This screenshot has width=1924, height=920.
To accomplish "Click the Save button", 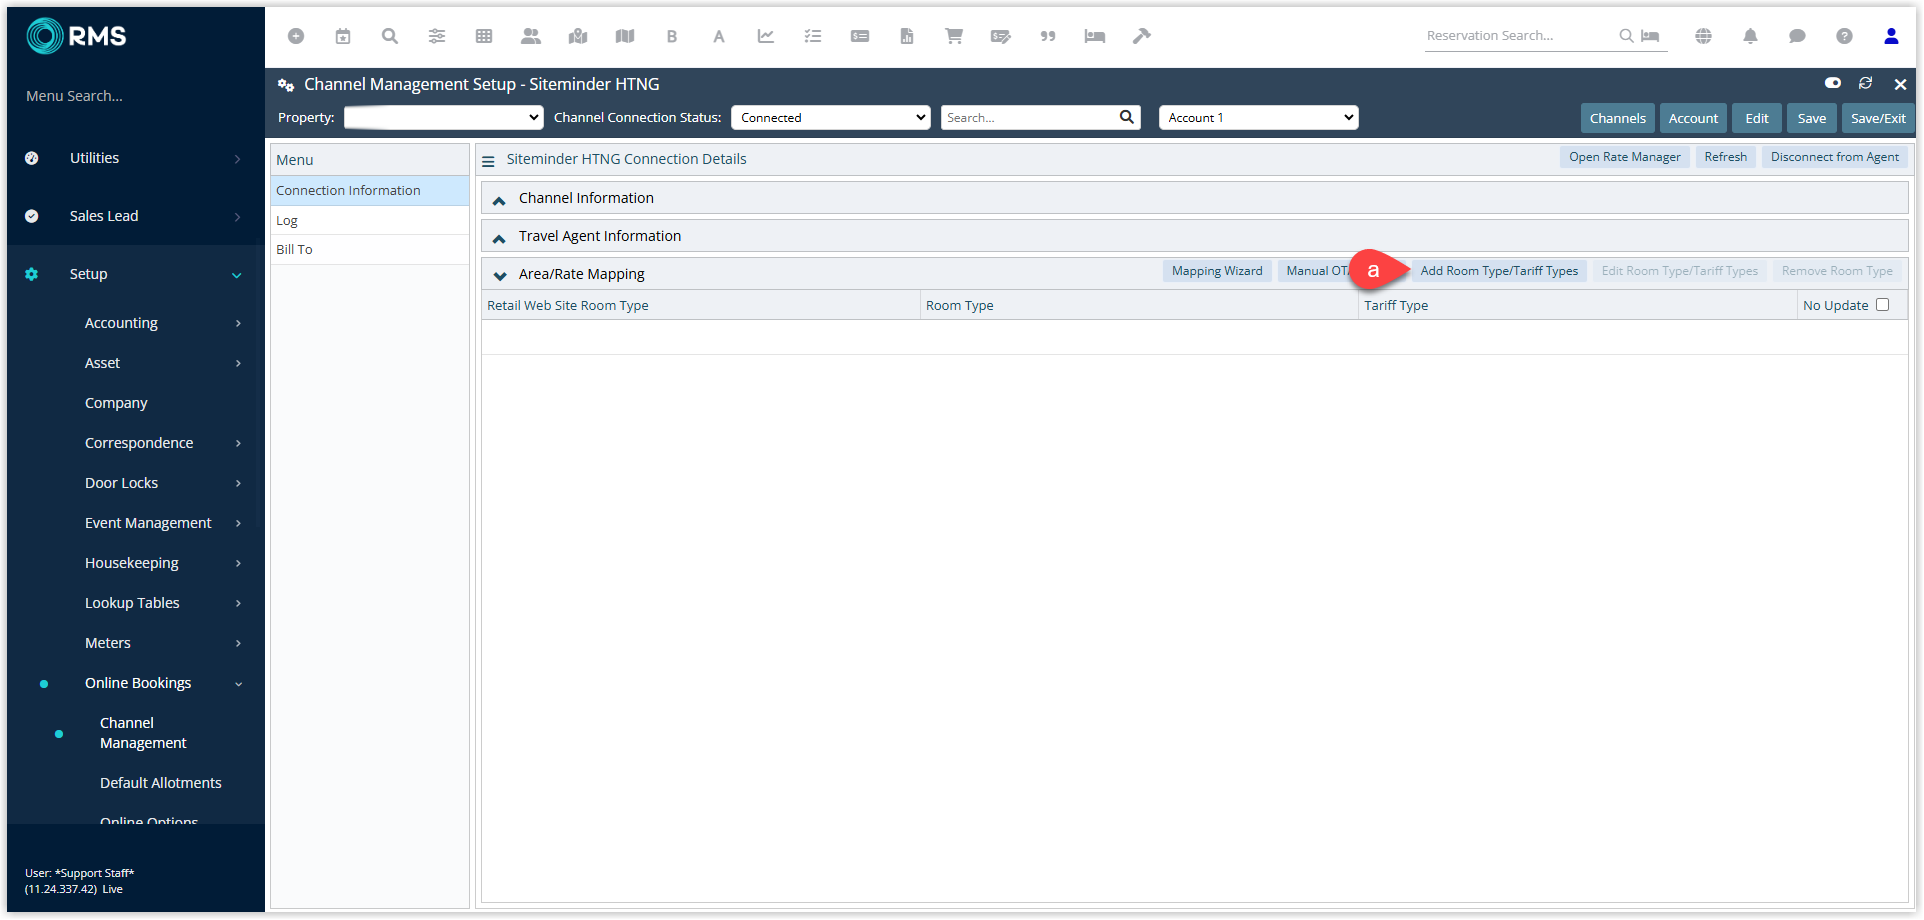I will [x=1811, y=118].
